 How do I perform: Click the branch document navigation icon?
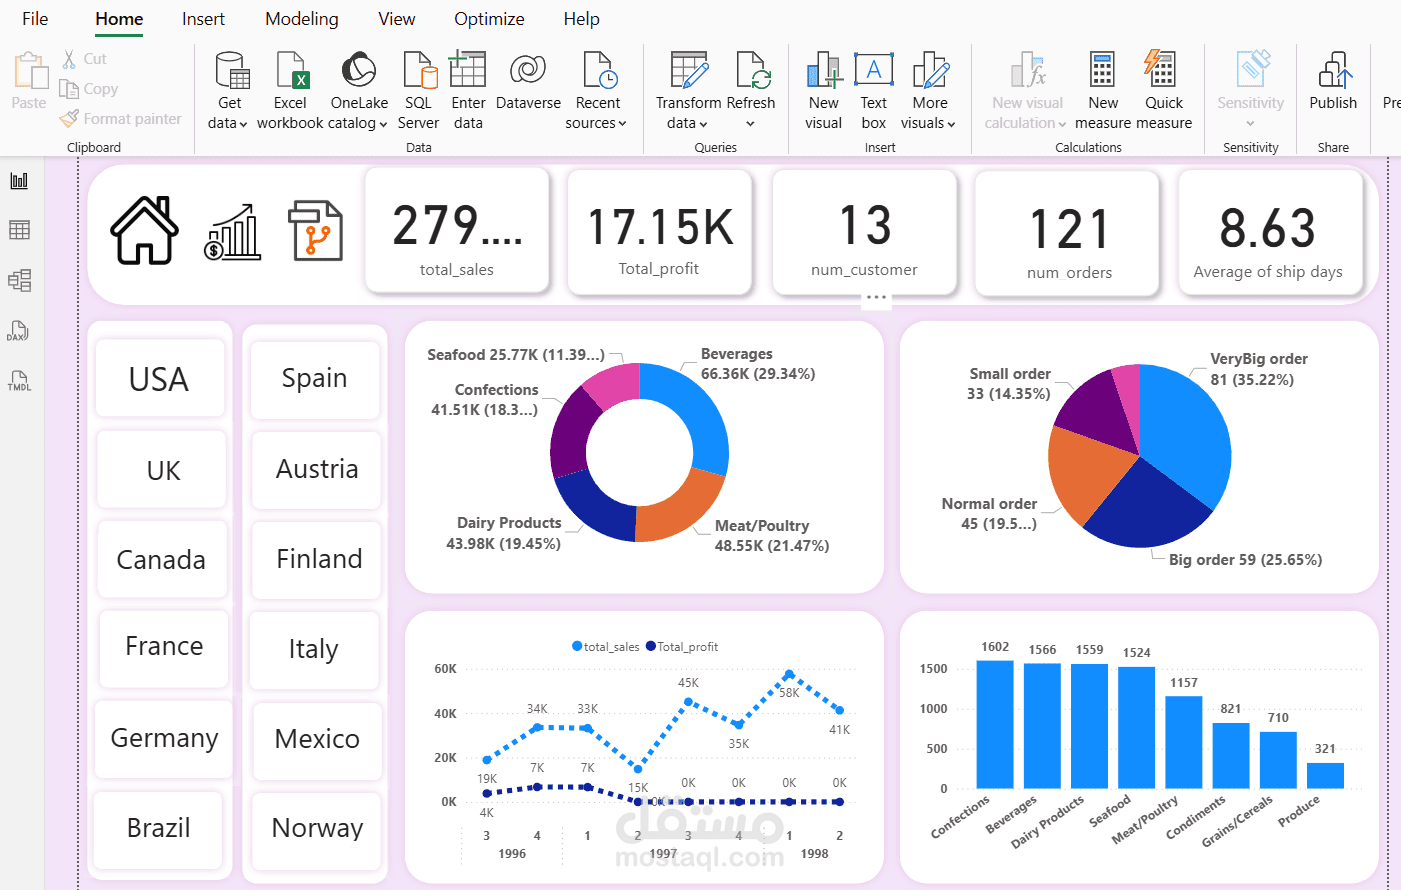click(316, 230)
